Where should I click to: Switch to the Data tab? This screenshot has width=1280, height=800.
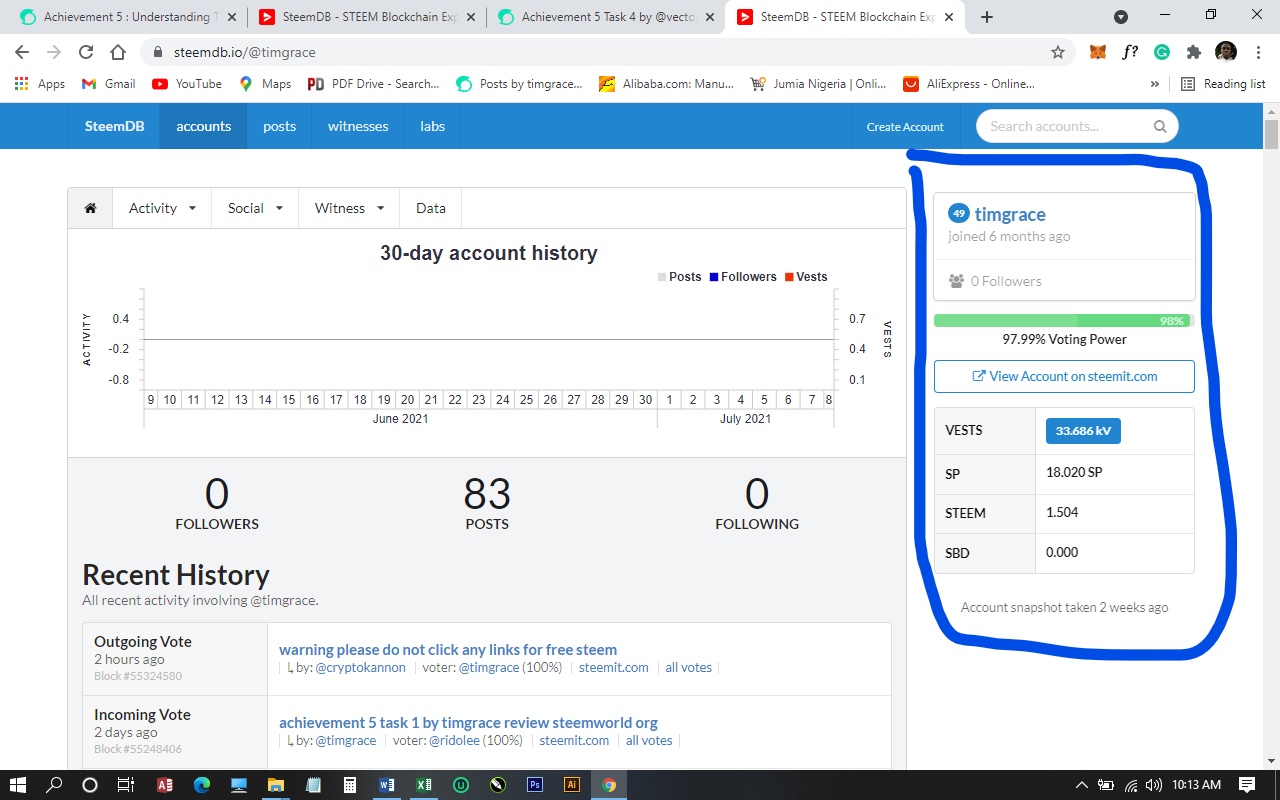(x=430, y=207)
